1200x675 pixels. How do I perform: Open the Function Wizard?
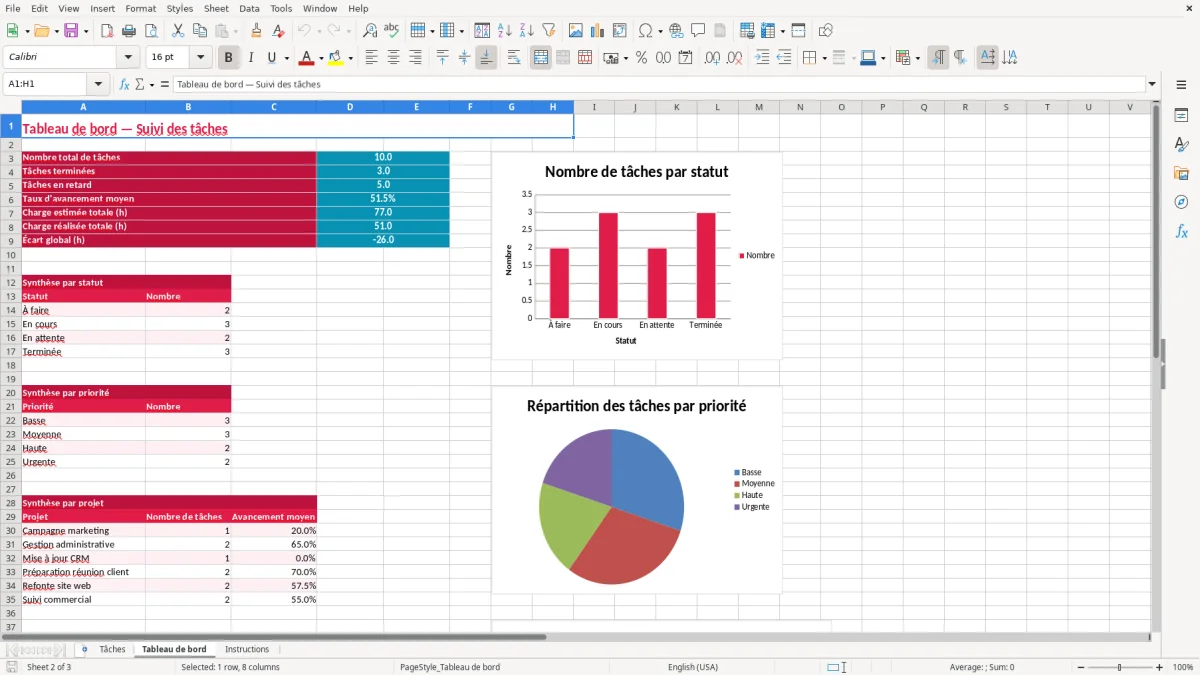click(x=125, y=85)
